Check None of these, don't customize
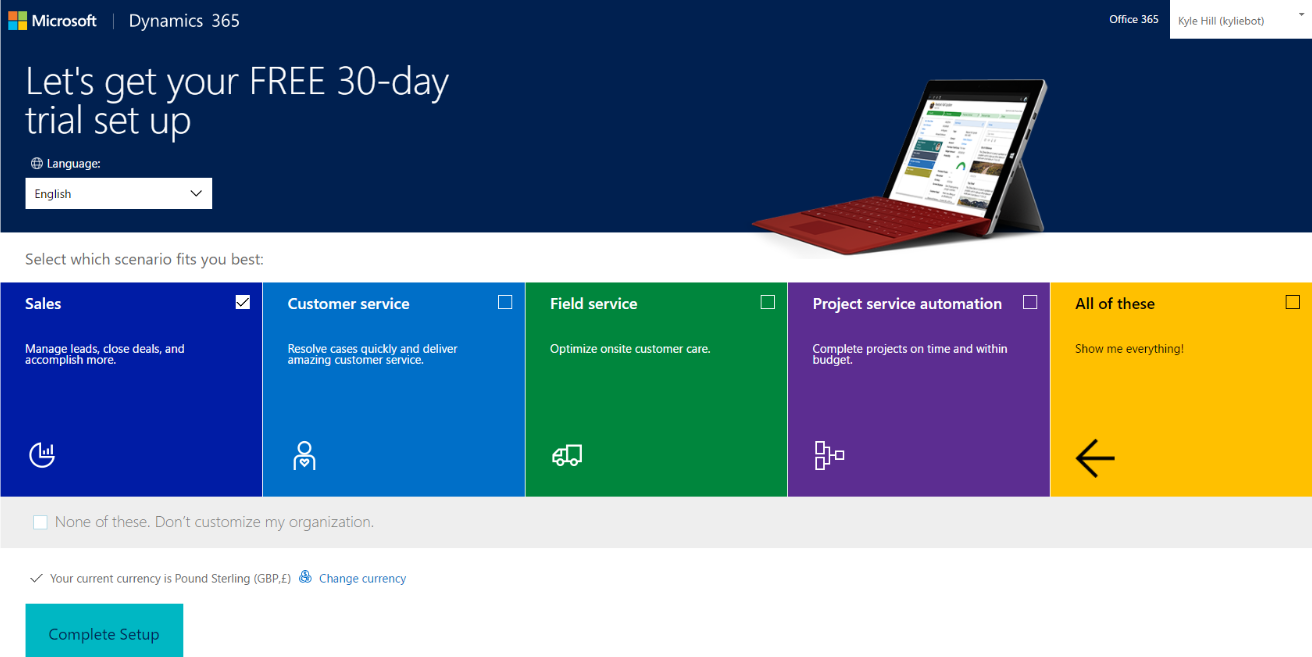 click(x=40, y=522)
